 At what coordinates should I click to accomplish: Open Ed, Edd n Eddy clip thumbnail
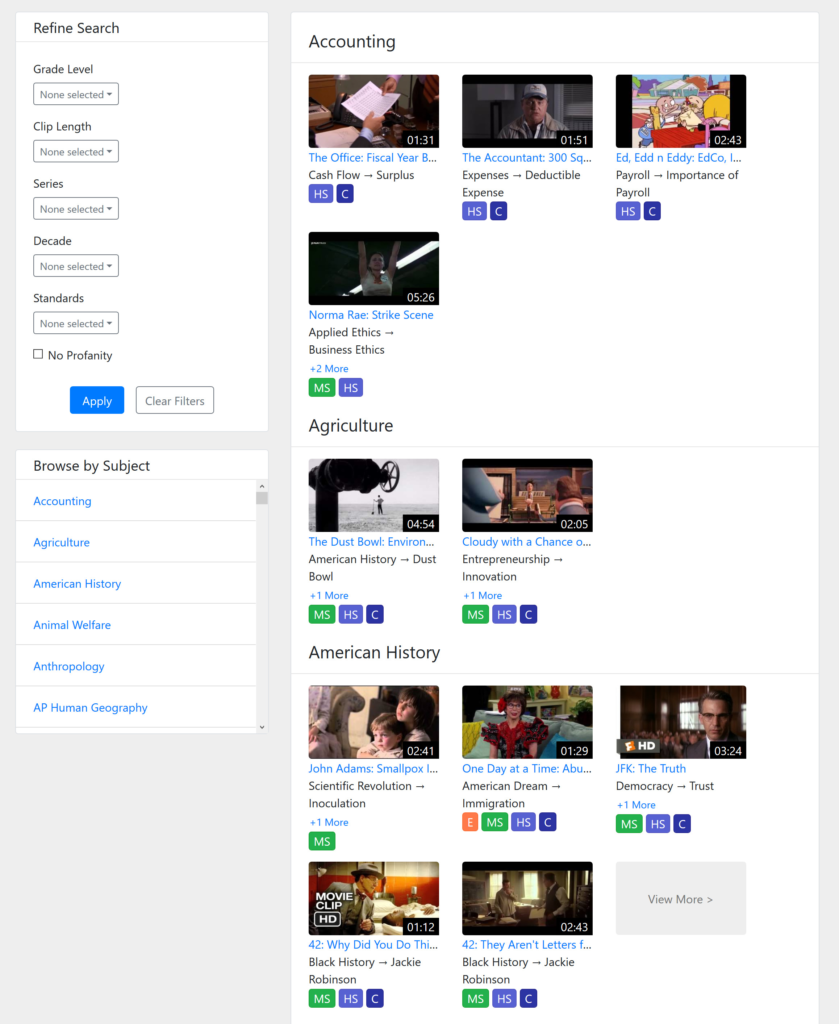680,111
